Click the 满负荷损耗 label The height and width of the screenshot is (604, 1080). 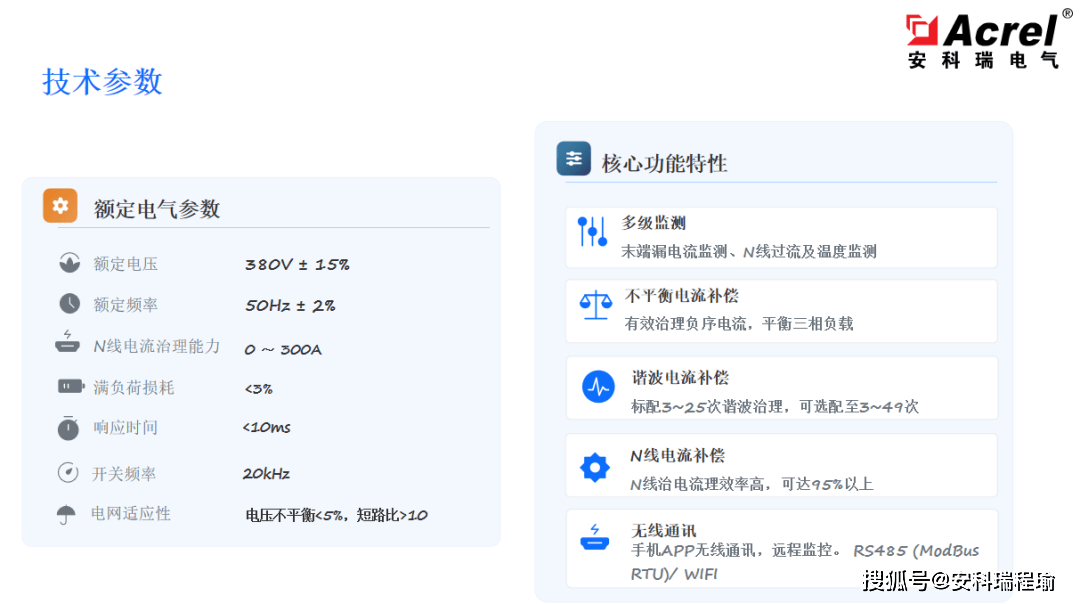click(x=134, y=387)
